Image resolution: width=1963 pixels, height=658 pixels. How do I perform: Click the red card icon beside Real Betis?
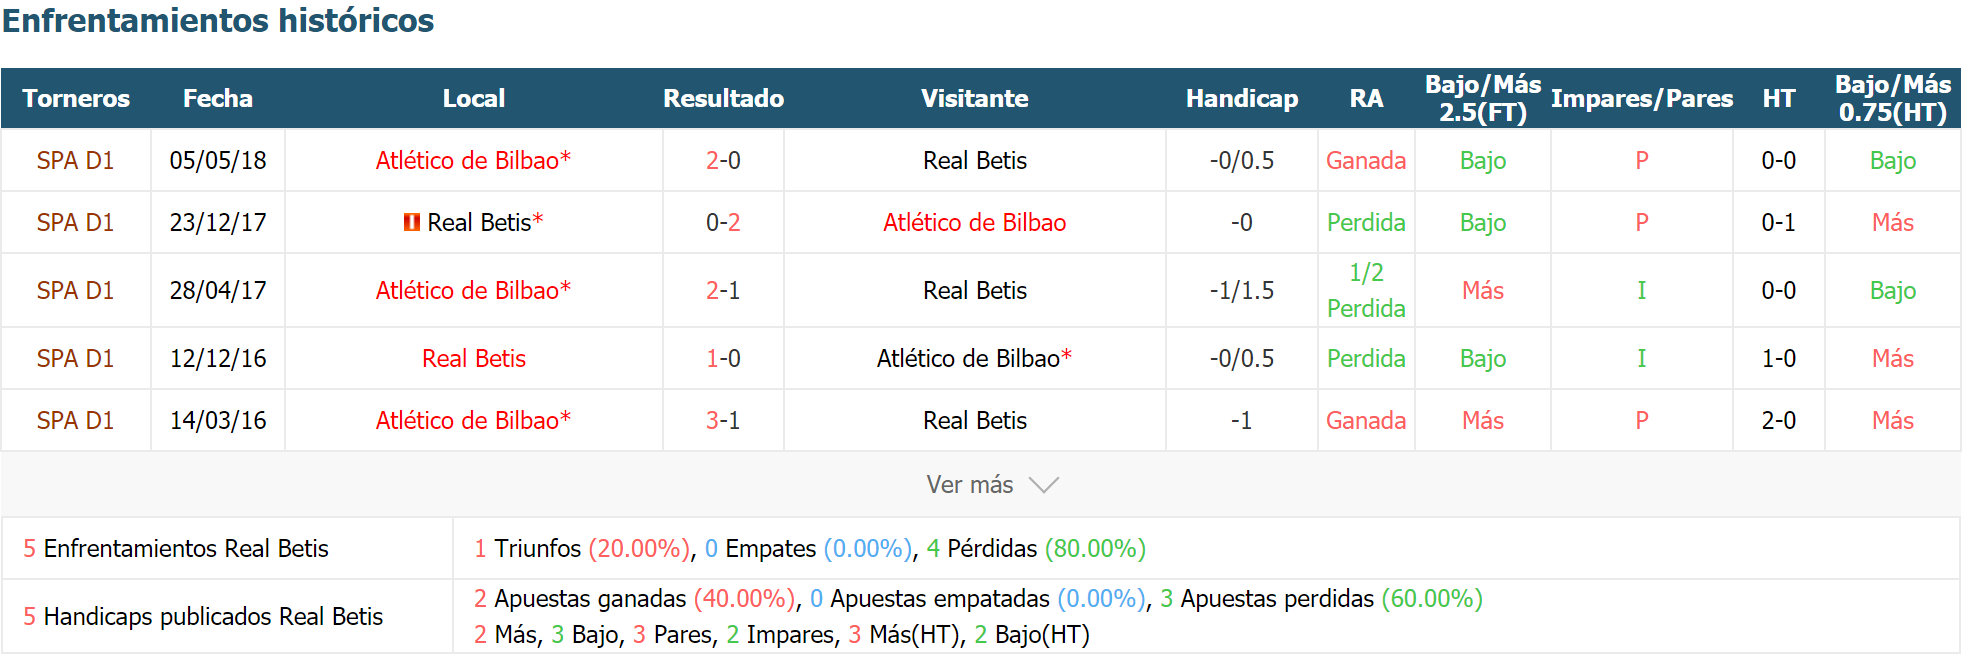click(x=411, y=222)
